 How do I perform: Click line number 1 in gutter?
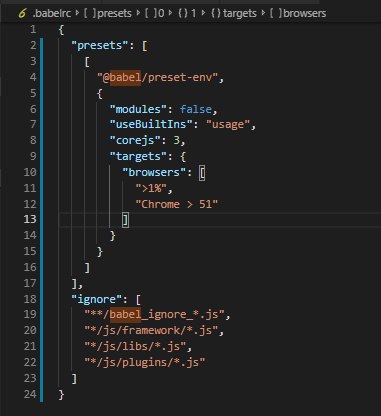(x=33, y=29)
